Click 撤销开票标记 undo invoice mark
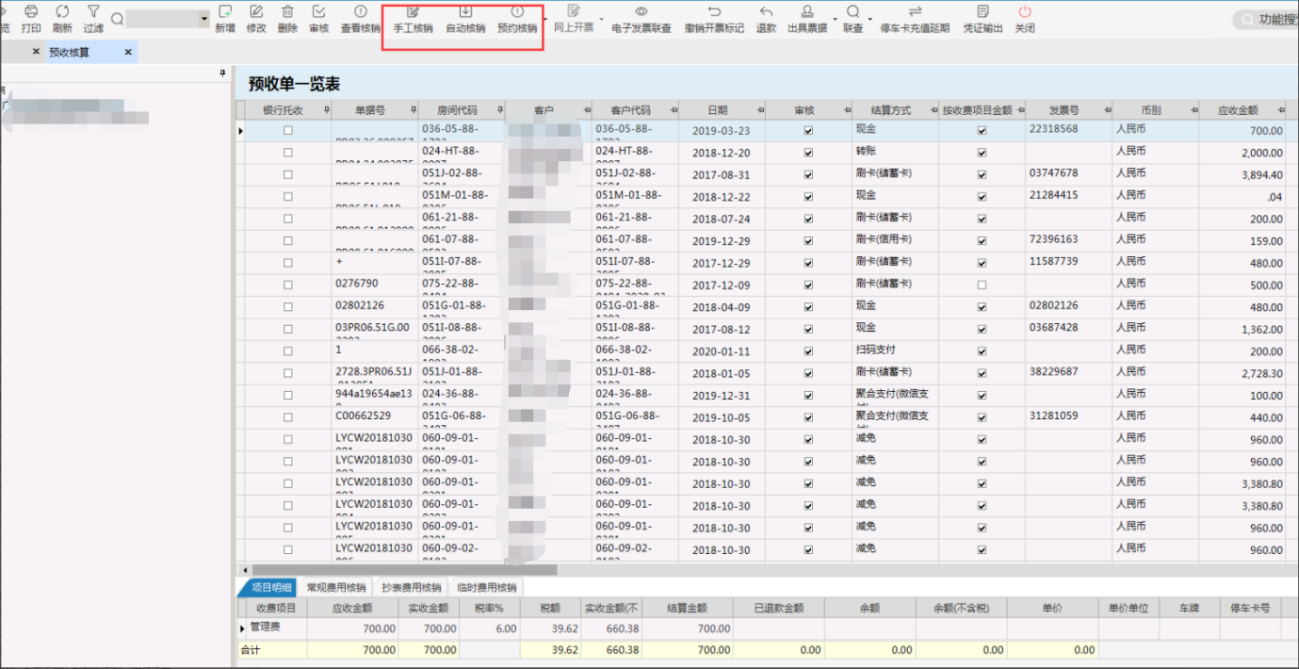This screenshot has width=1299, height=669. (714, 19)
